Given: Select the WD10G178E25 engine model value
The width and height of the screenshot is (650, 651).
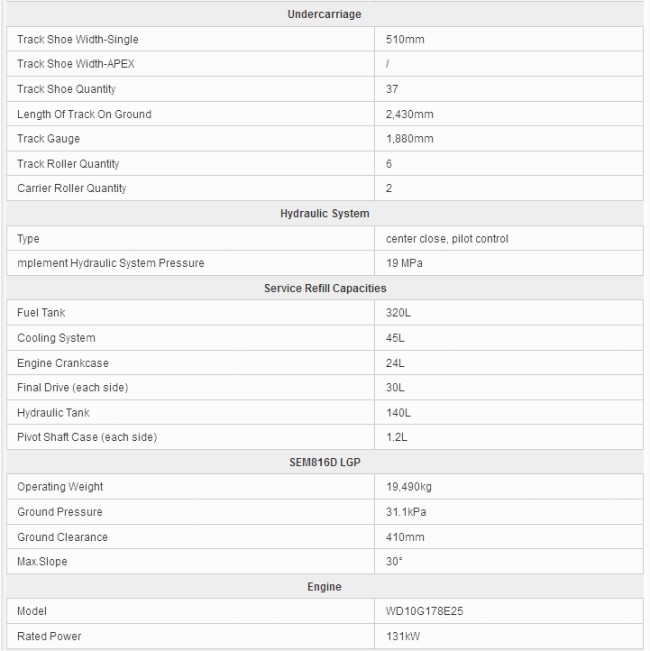Looking at the screenshot, I should 424,611.
